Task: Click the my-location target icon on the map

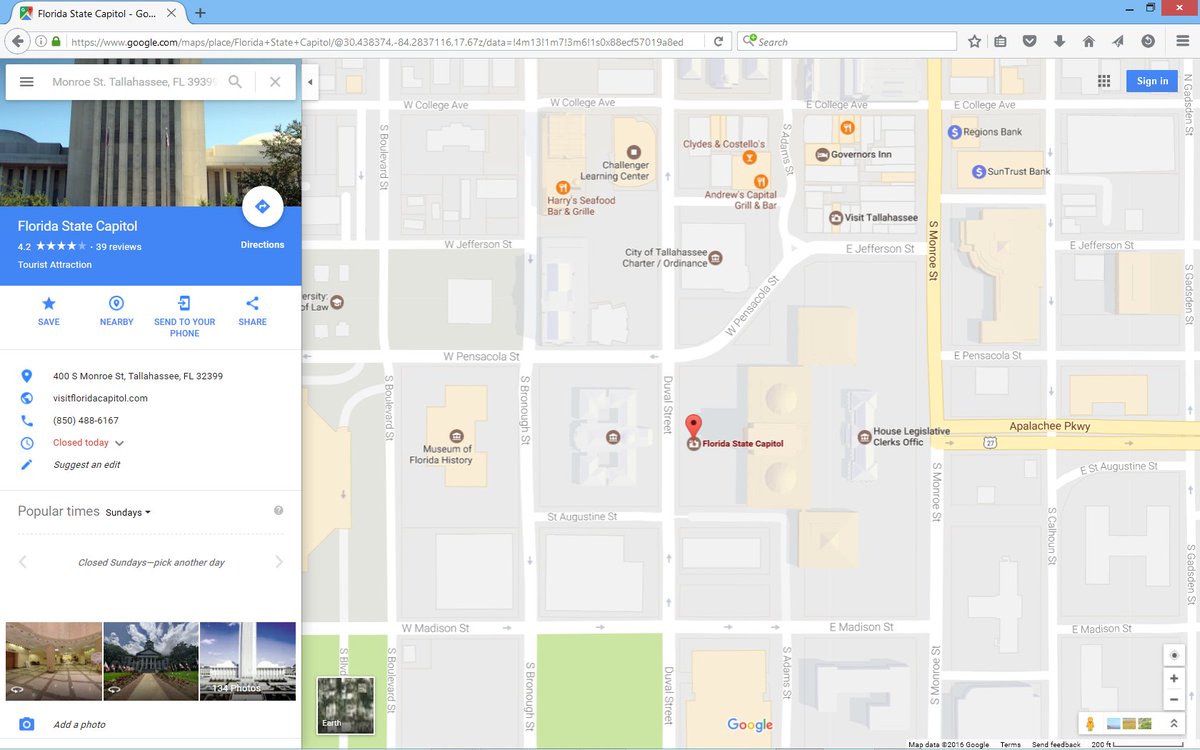Action: pos(1174,654)
